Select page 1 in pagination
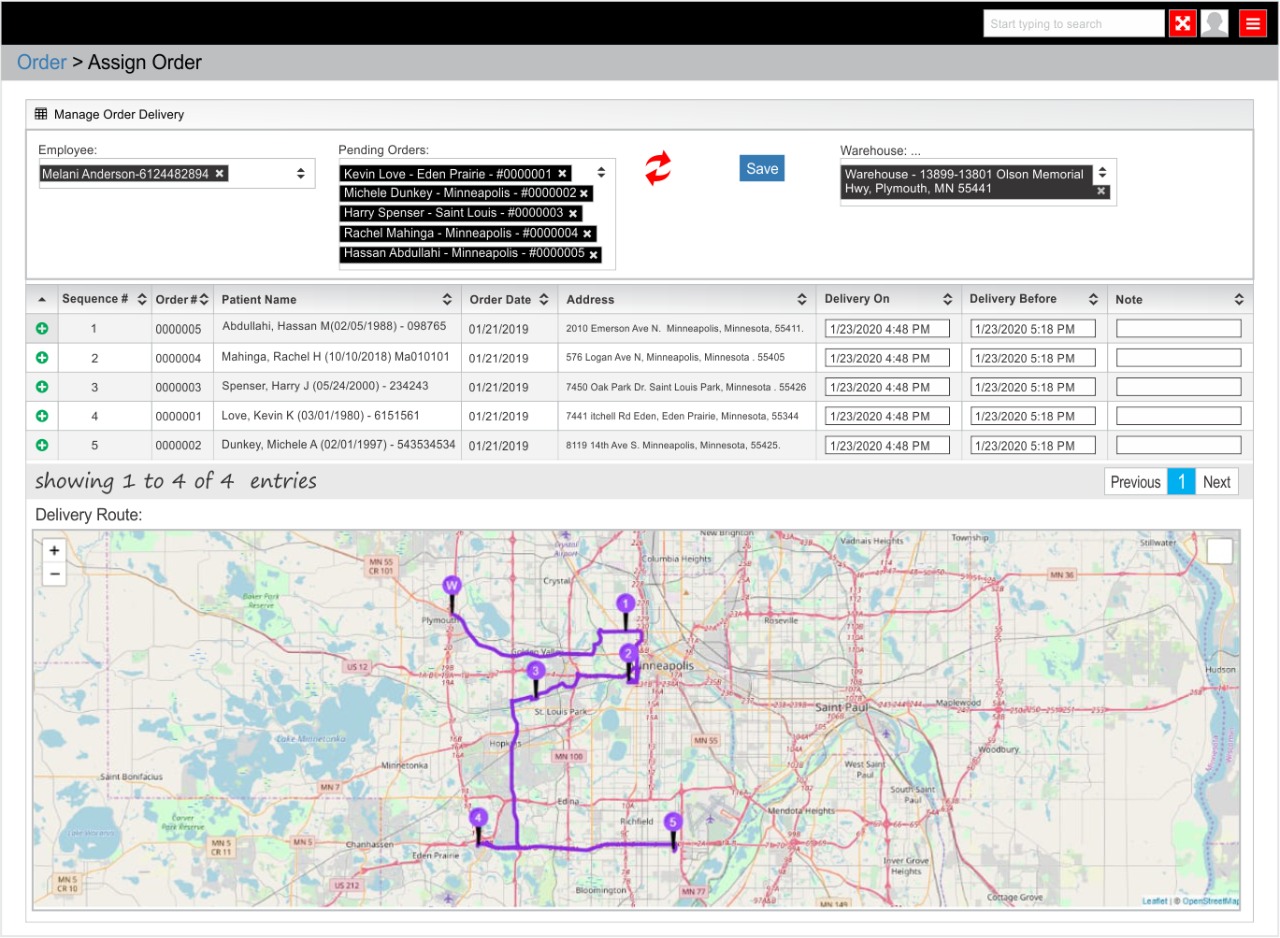 1181,482
